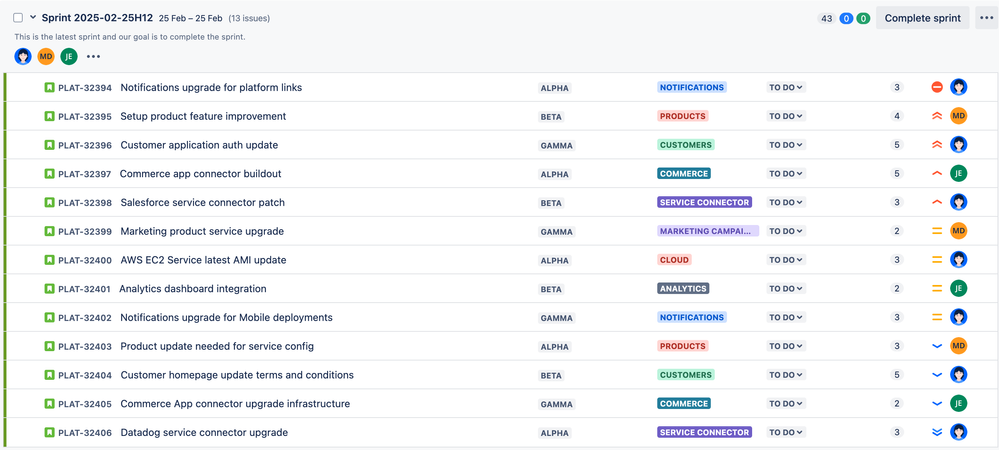Click the story points estimate for PLAT-32404
The height and width of the screenshot is (450, 999).
point(897,376)
